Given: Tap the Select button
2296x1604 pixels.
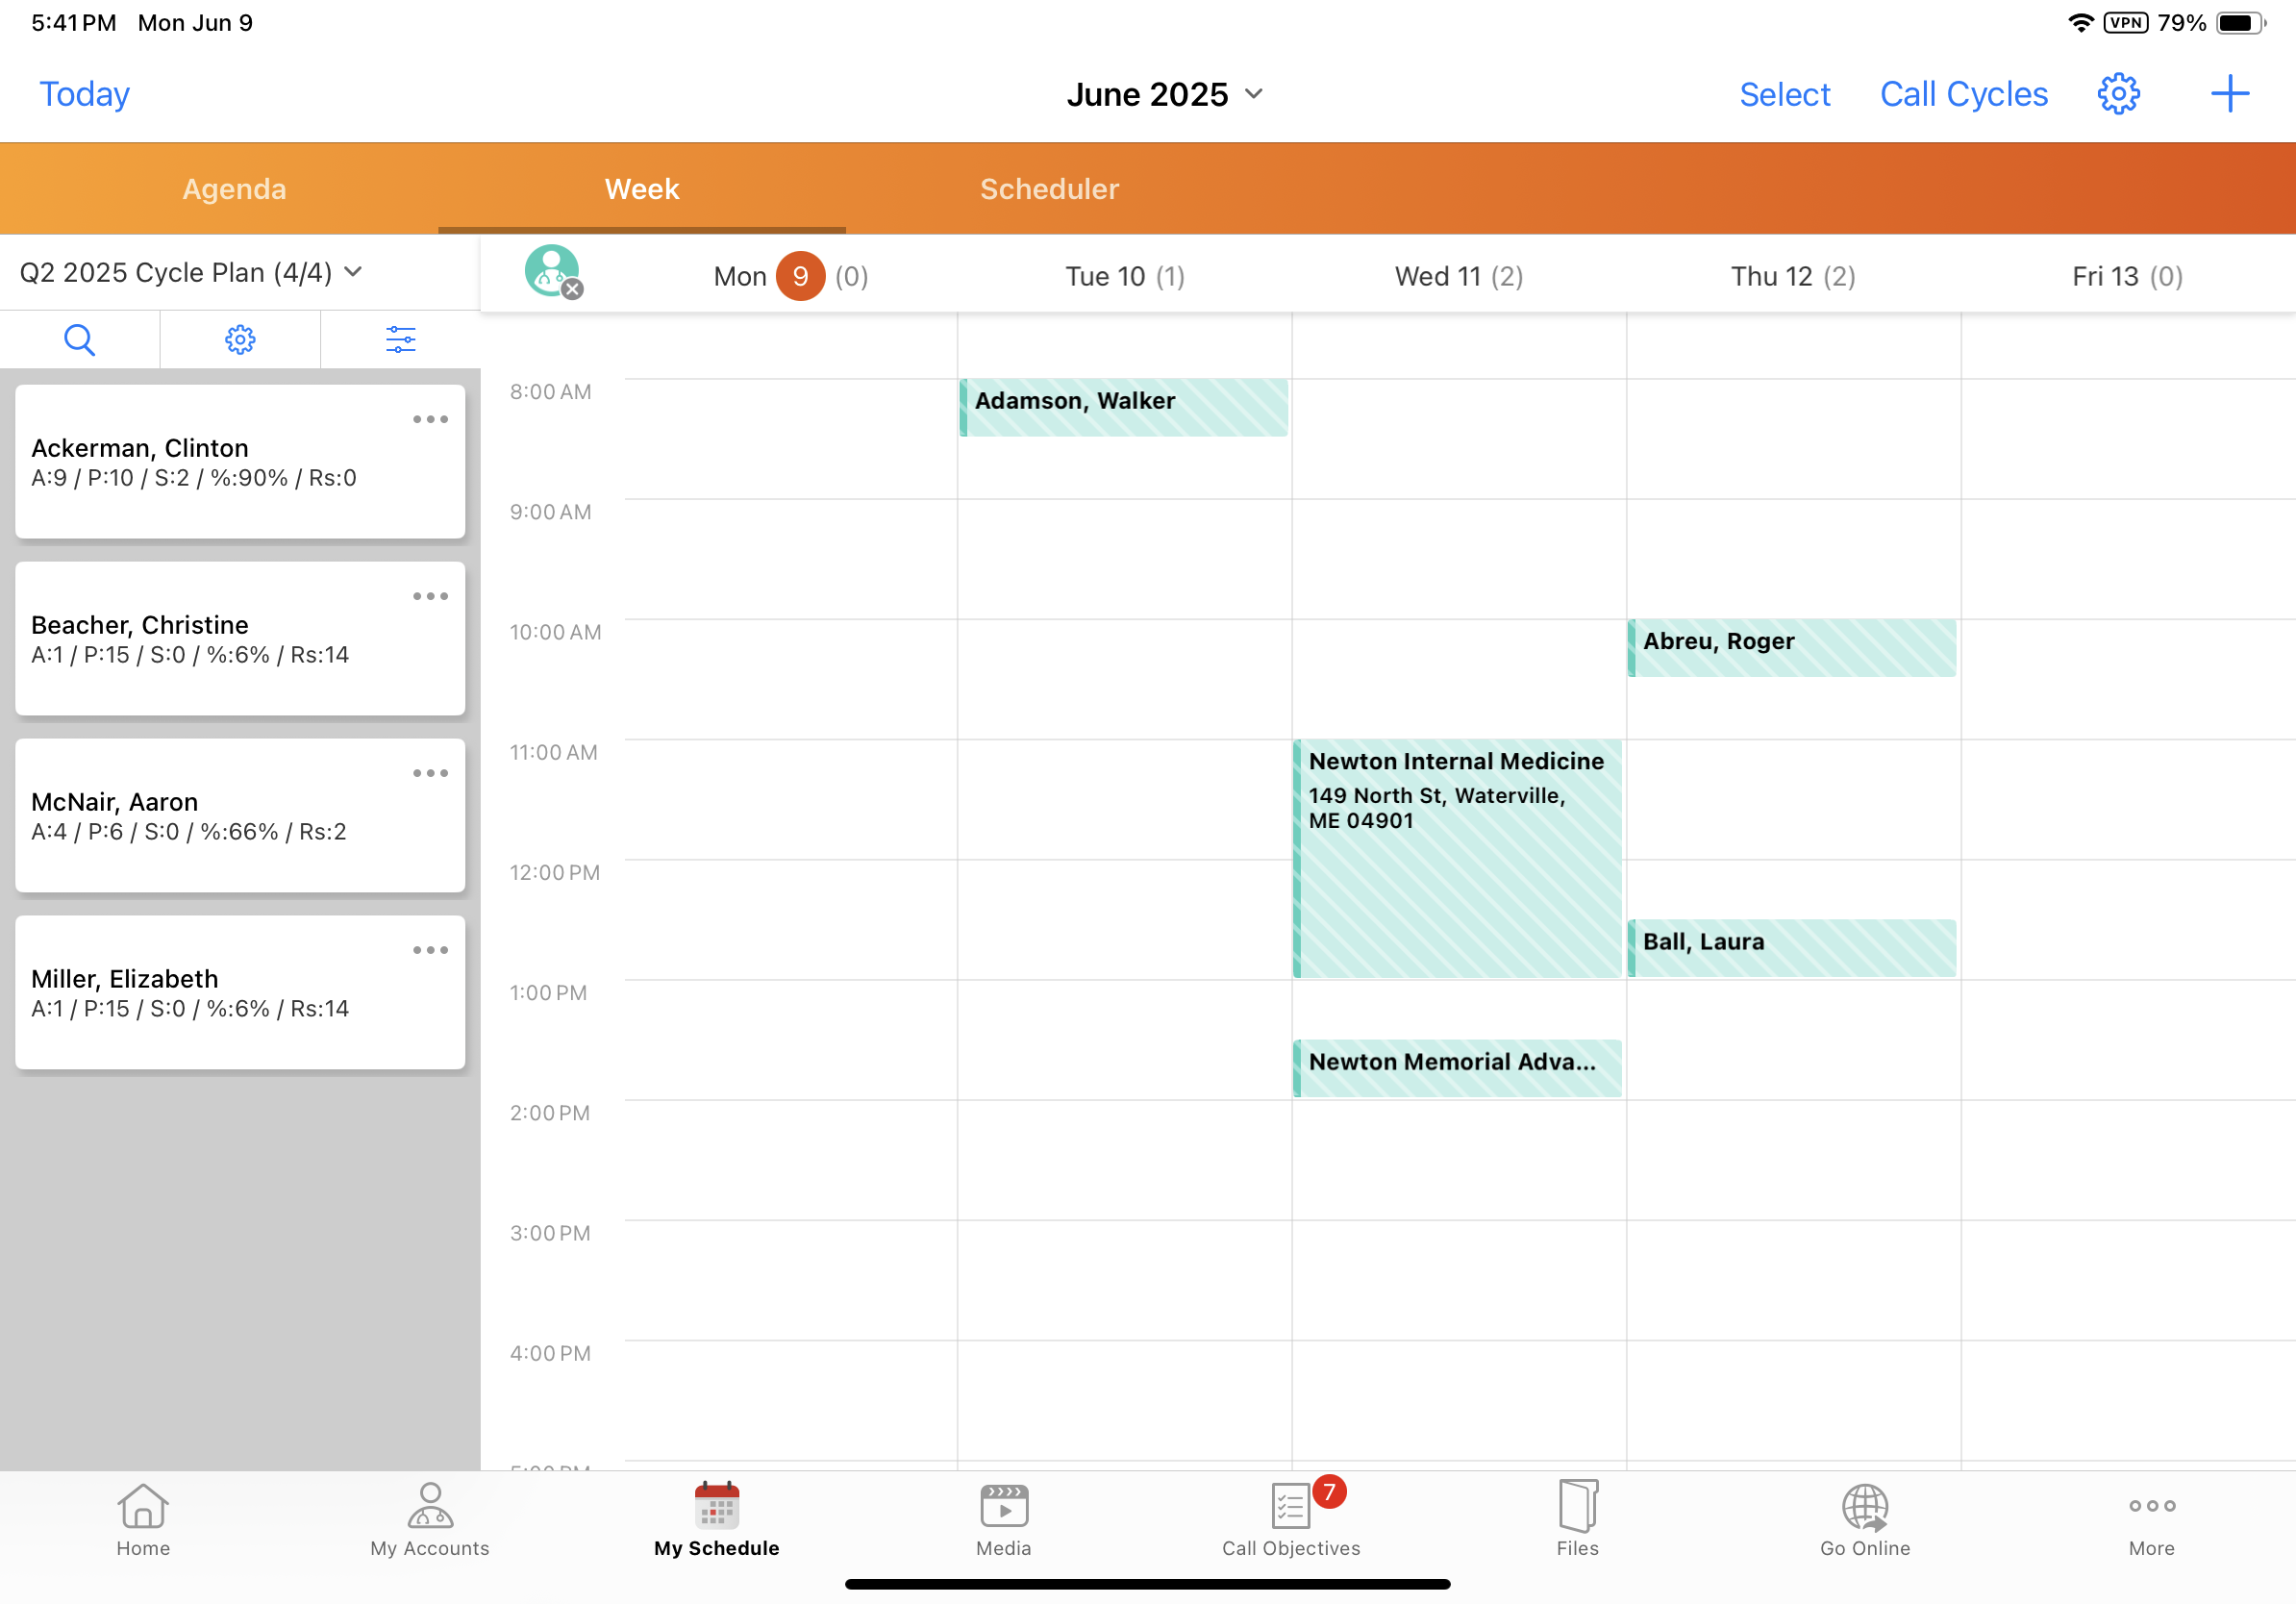Looking at the screenshot, I should 1784,94.
